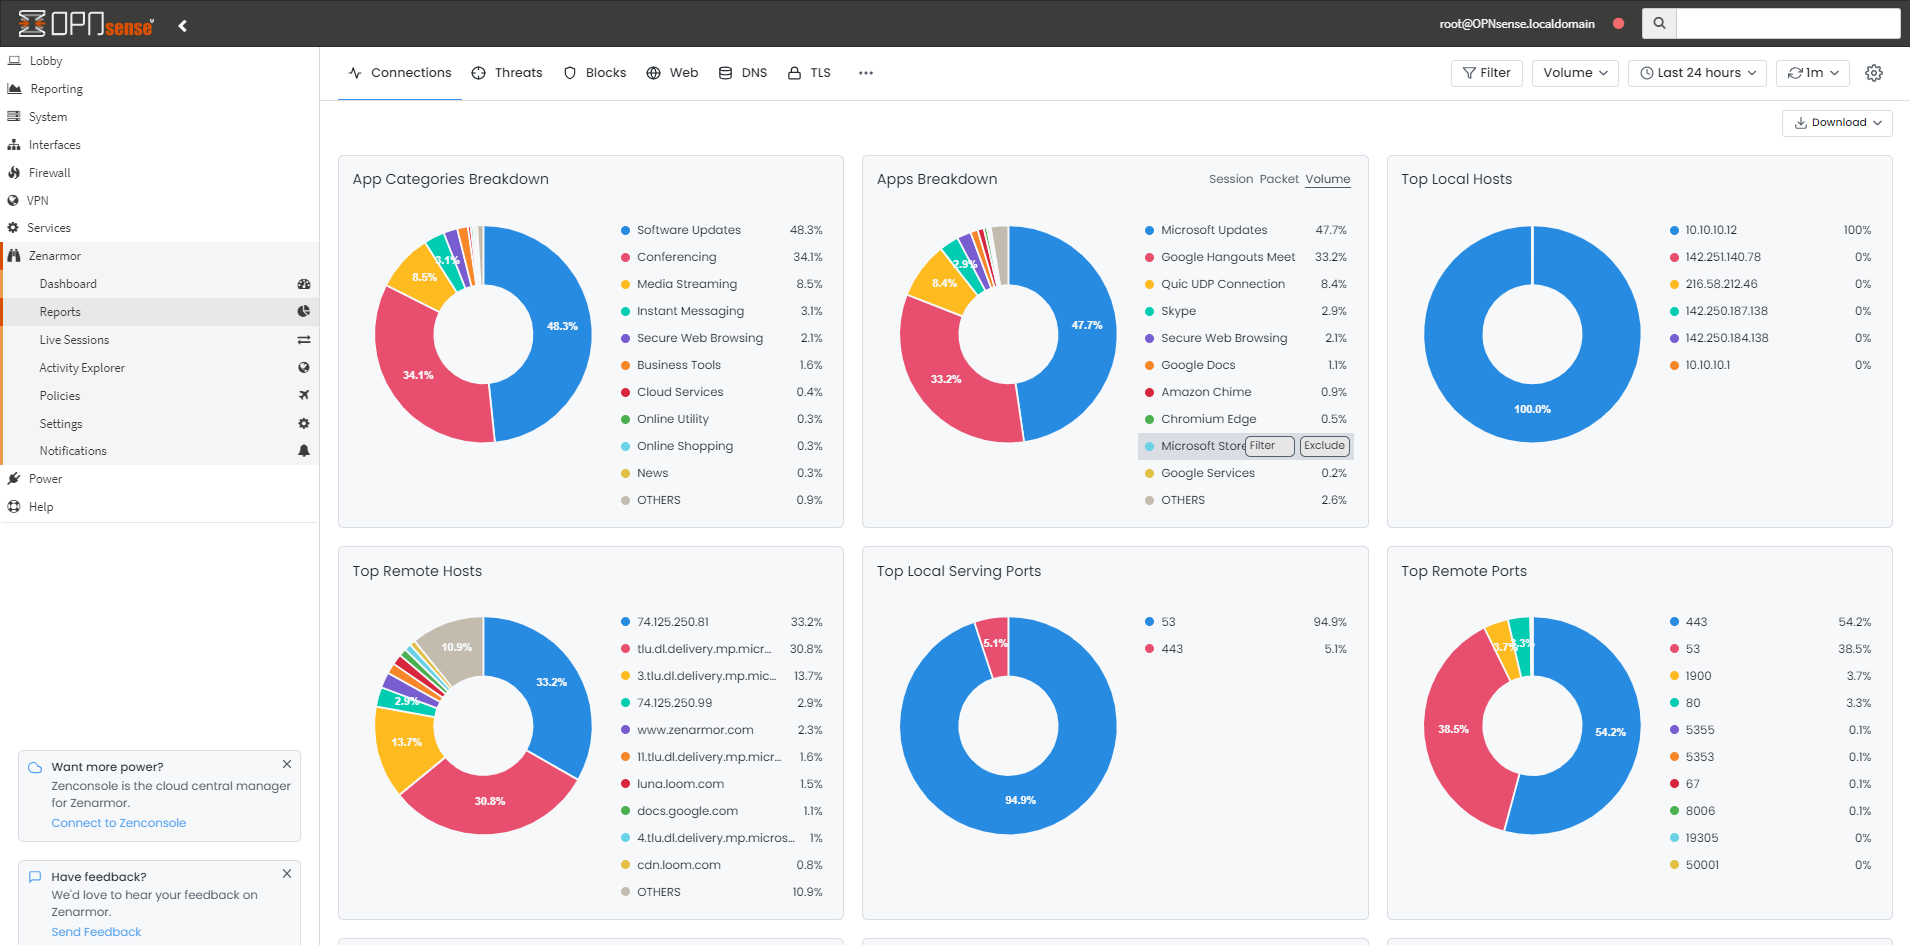Click the Connect to Zenconsole link
This screenshot has width=1910, height=945.
tap(118, 822)
